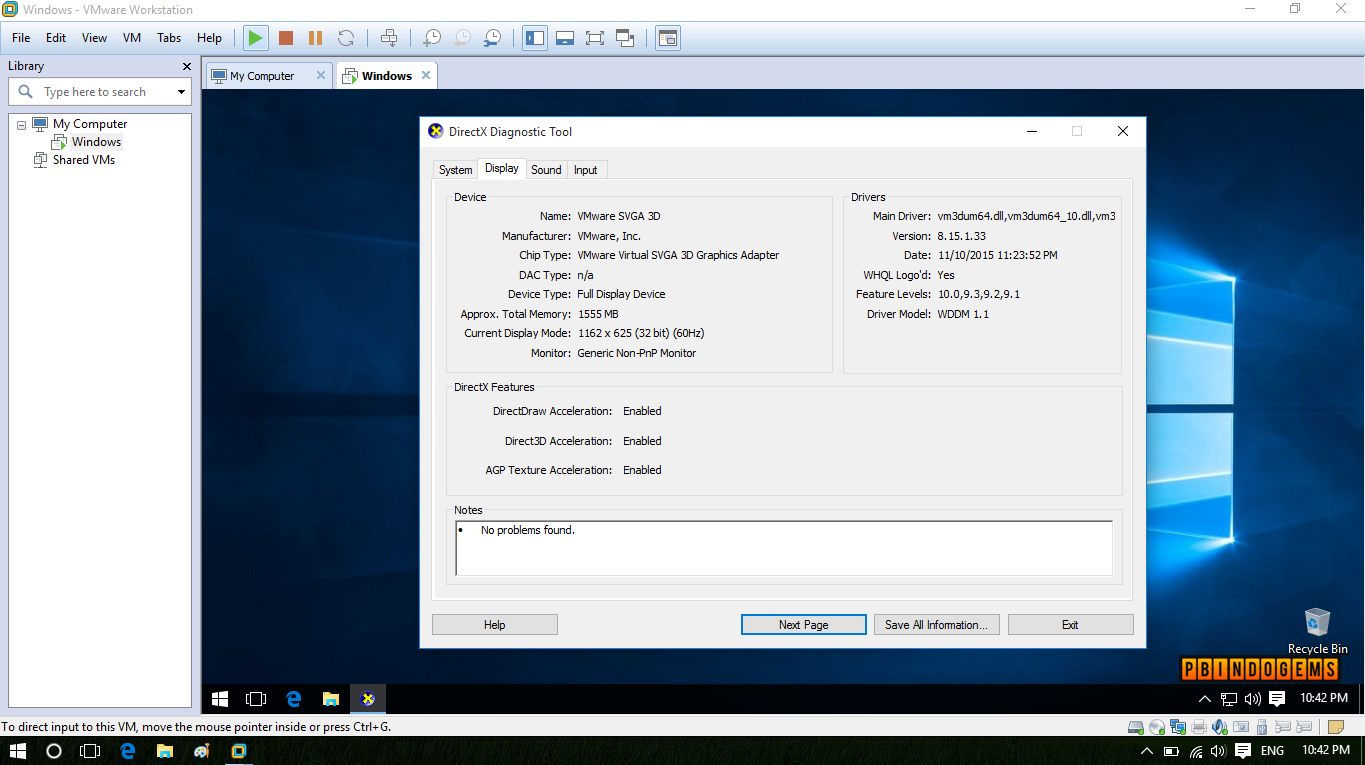
Task: Click the CD/DVD device status icon
Action: [1157, 727]
